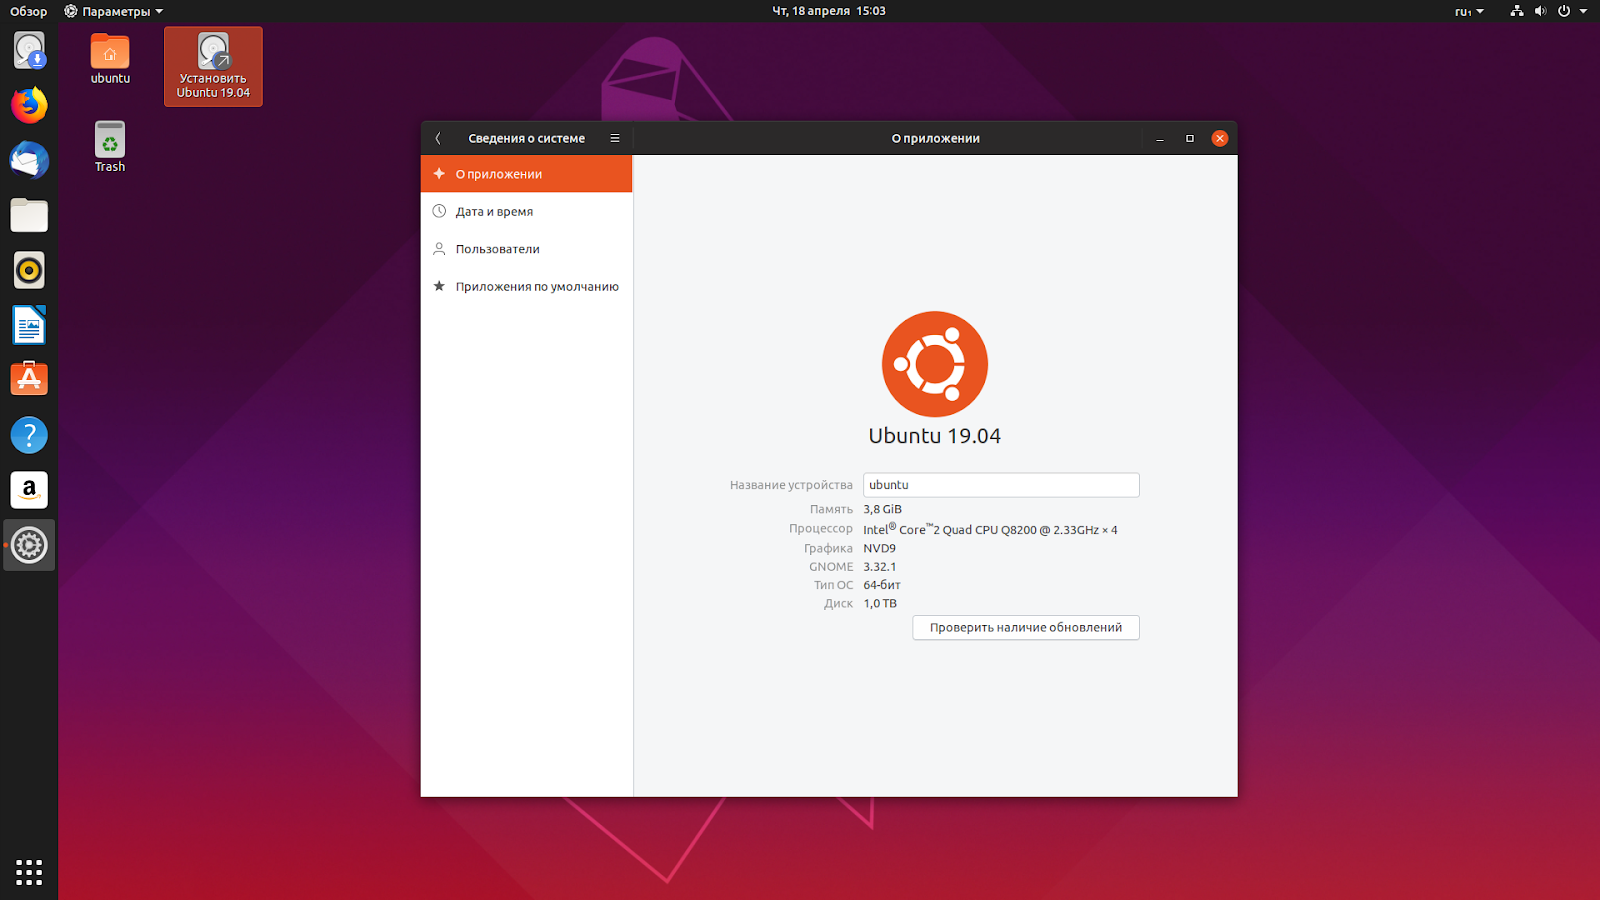
Task: Click the device name field showing ubuntu
Action: (1000, 484)
